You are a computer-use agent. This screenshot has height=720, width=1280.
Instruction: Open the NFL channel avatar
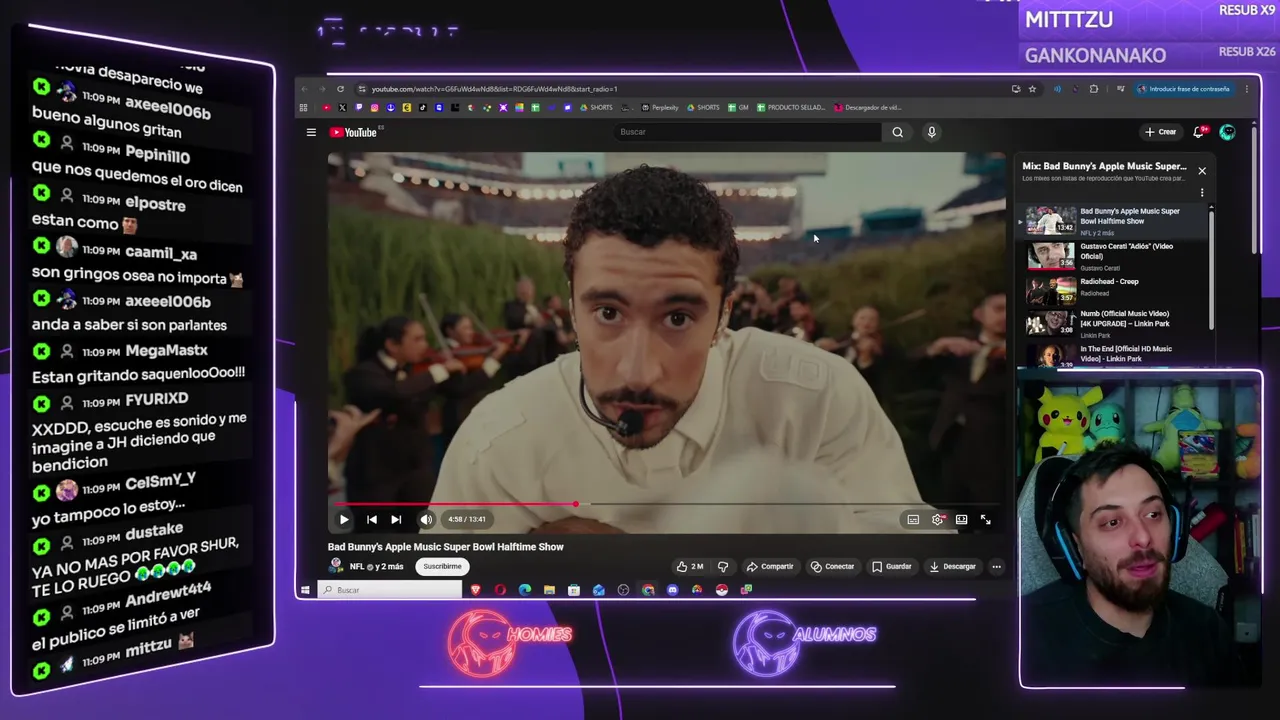tap(336, 567)
